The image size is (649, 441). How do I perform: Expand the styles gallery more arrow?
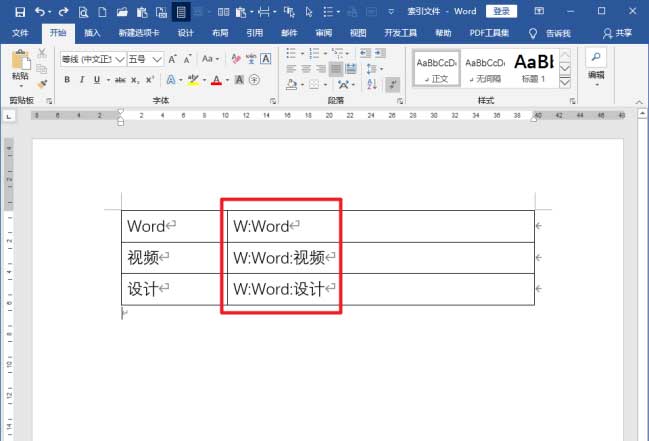coord(565,83)
